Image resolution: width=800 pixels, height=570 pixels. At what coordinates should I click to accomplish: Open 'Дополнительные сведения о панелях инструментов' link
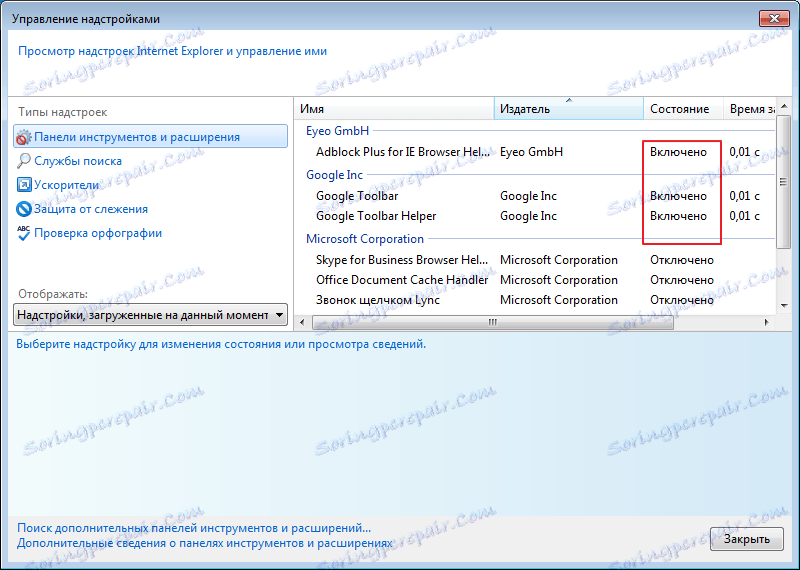coord(205,543)
